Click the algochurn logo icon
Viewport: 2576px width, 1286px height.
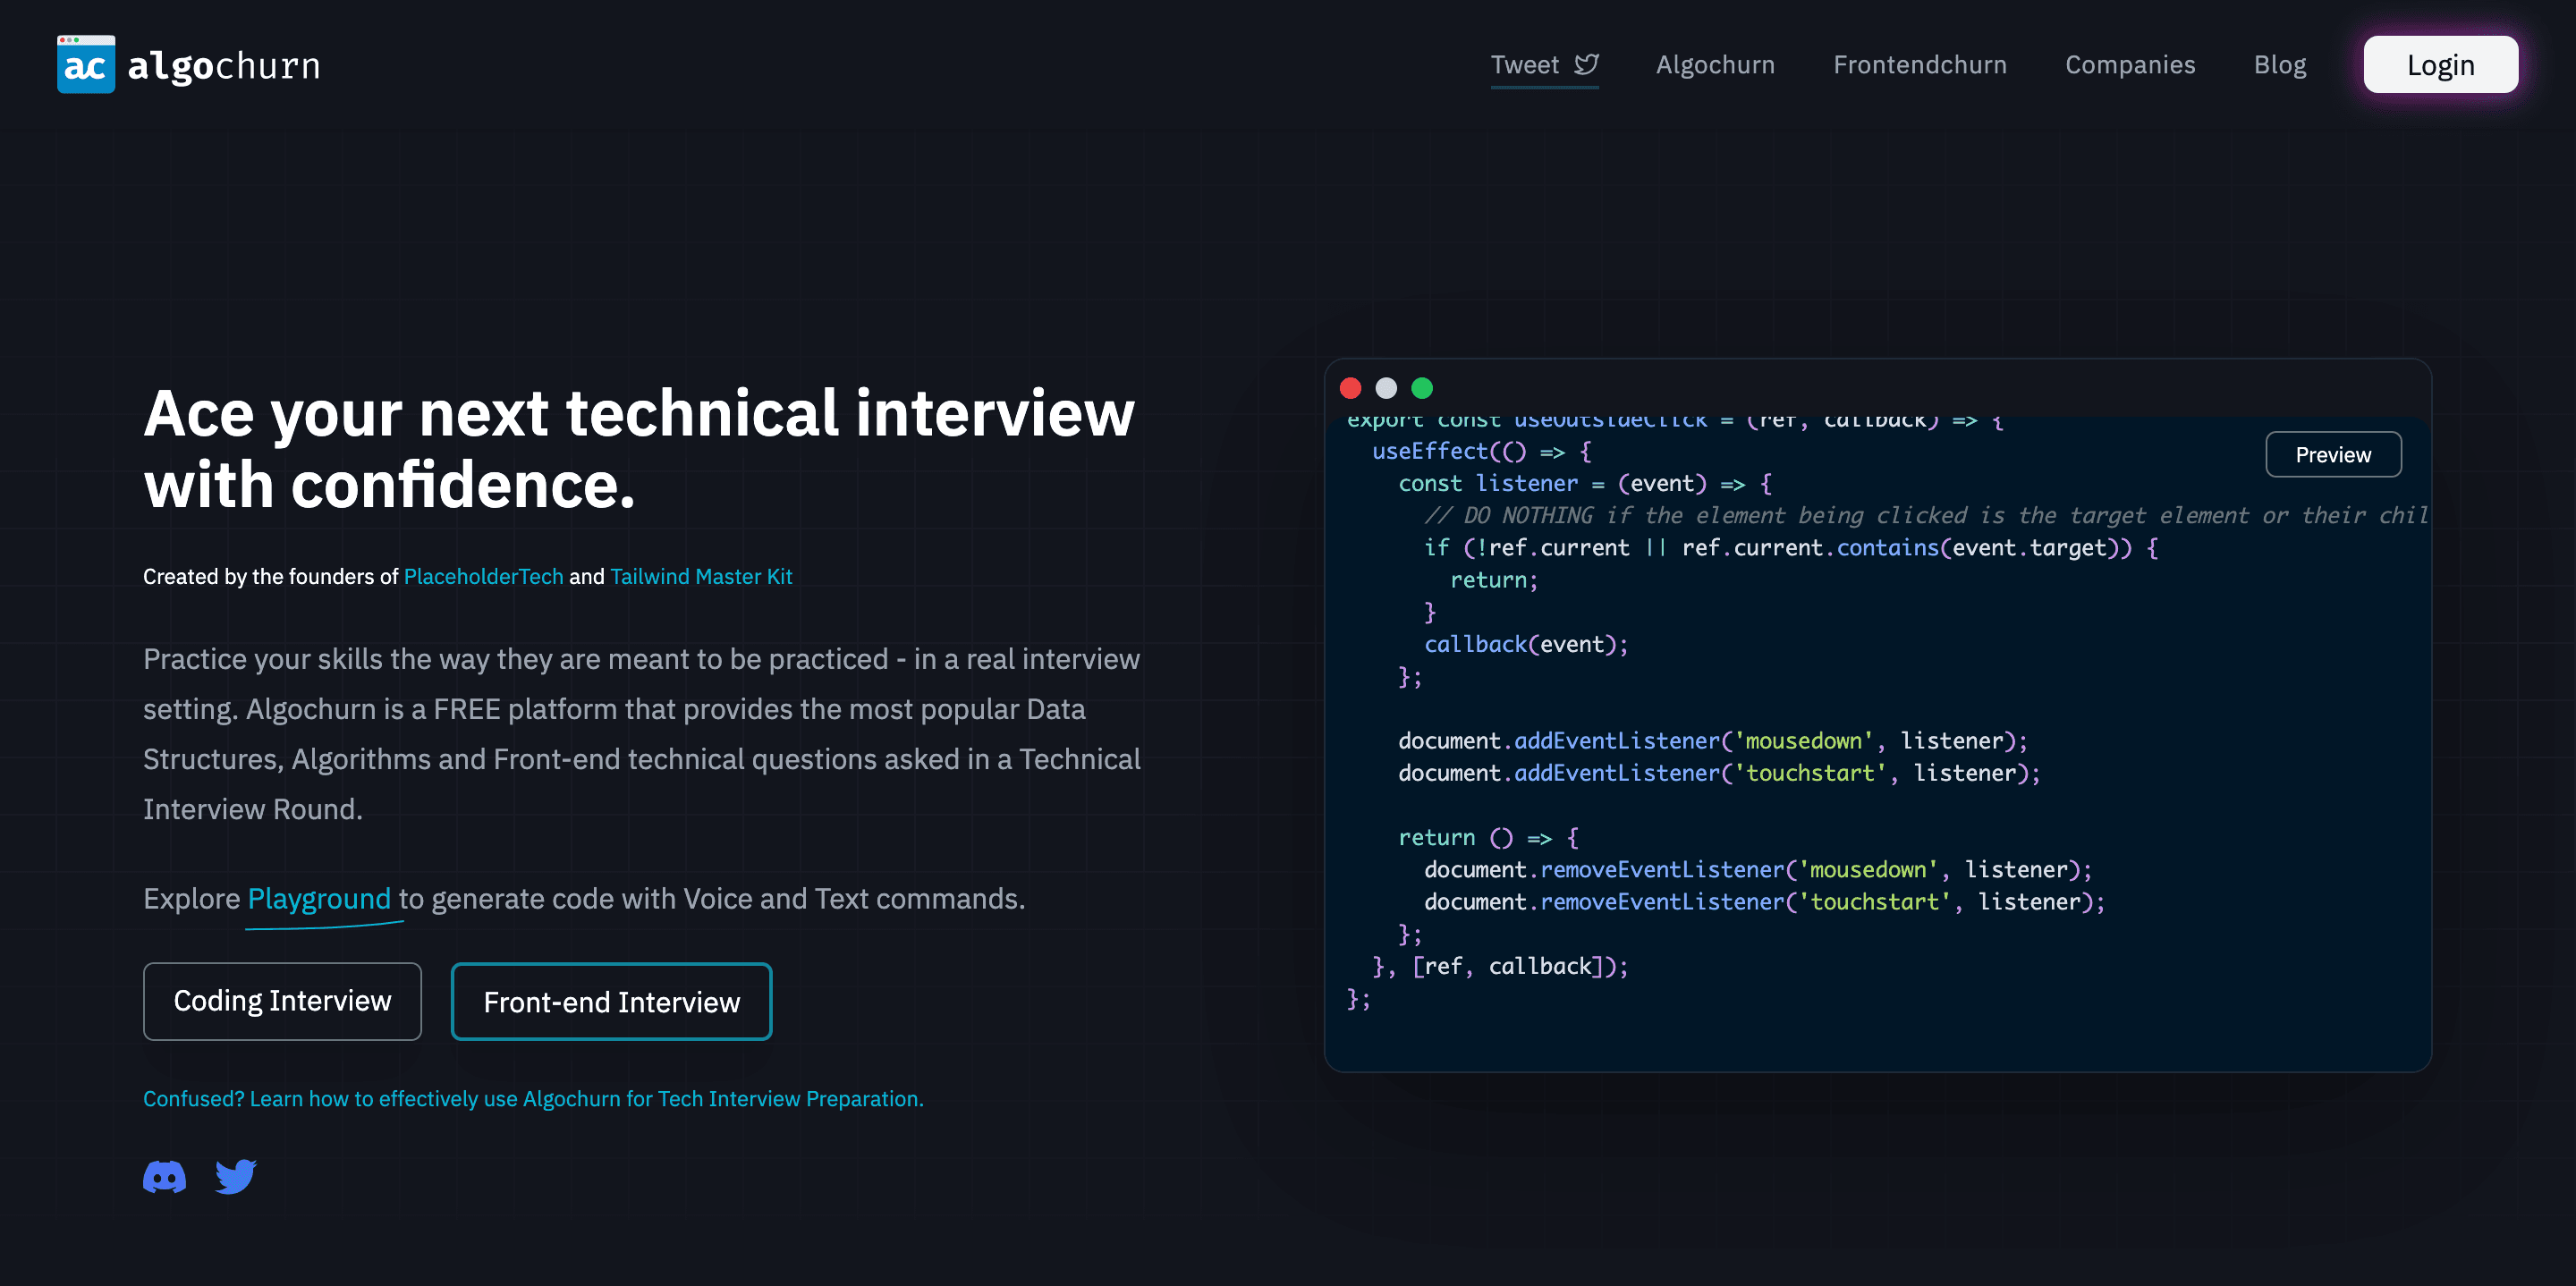click(86, 64)
